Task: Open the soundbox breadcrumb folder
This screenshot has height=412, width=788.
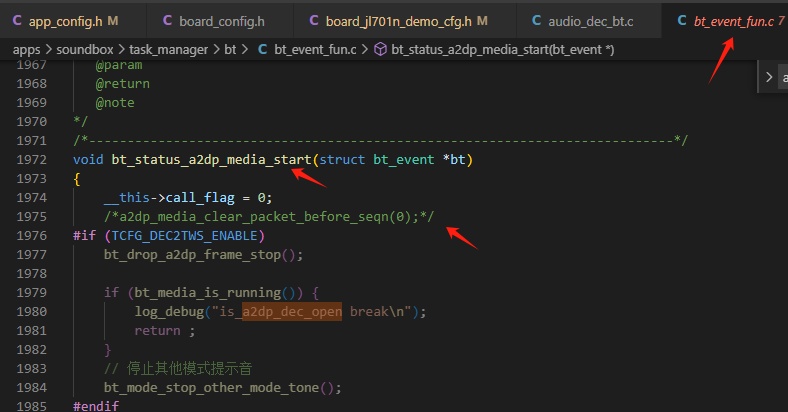Action: 85,50
